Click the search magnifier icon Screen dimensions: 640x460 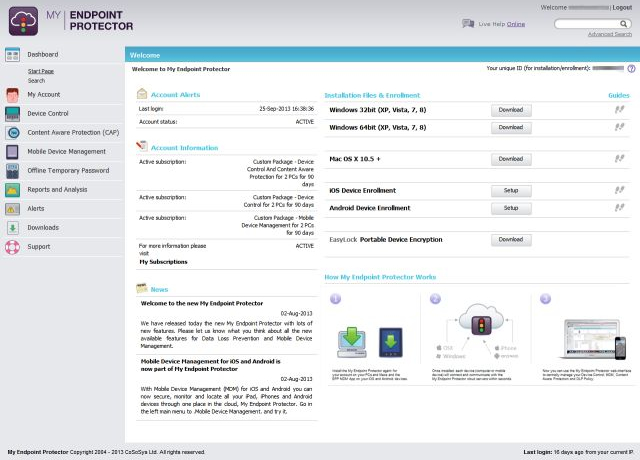623,24
